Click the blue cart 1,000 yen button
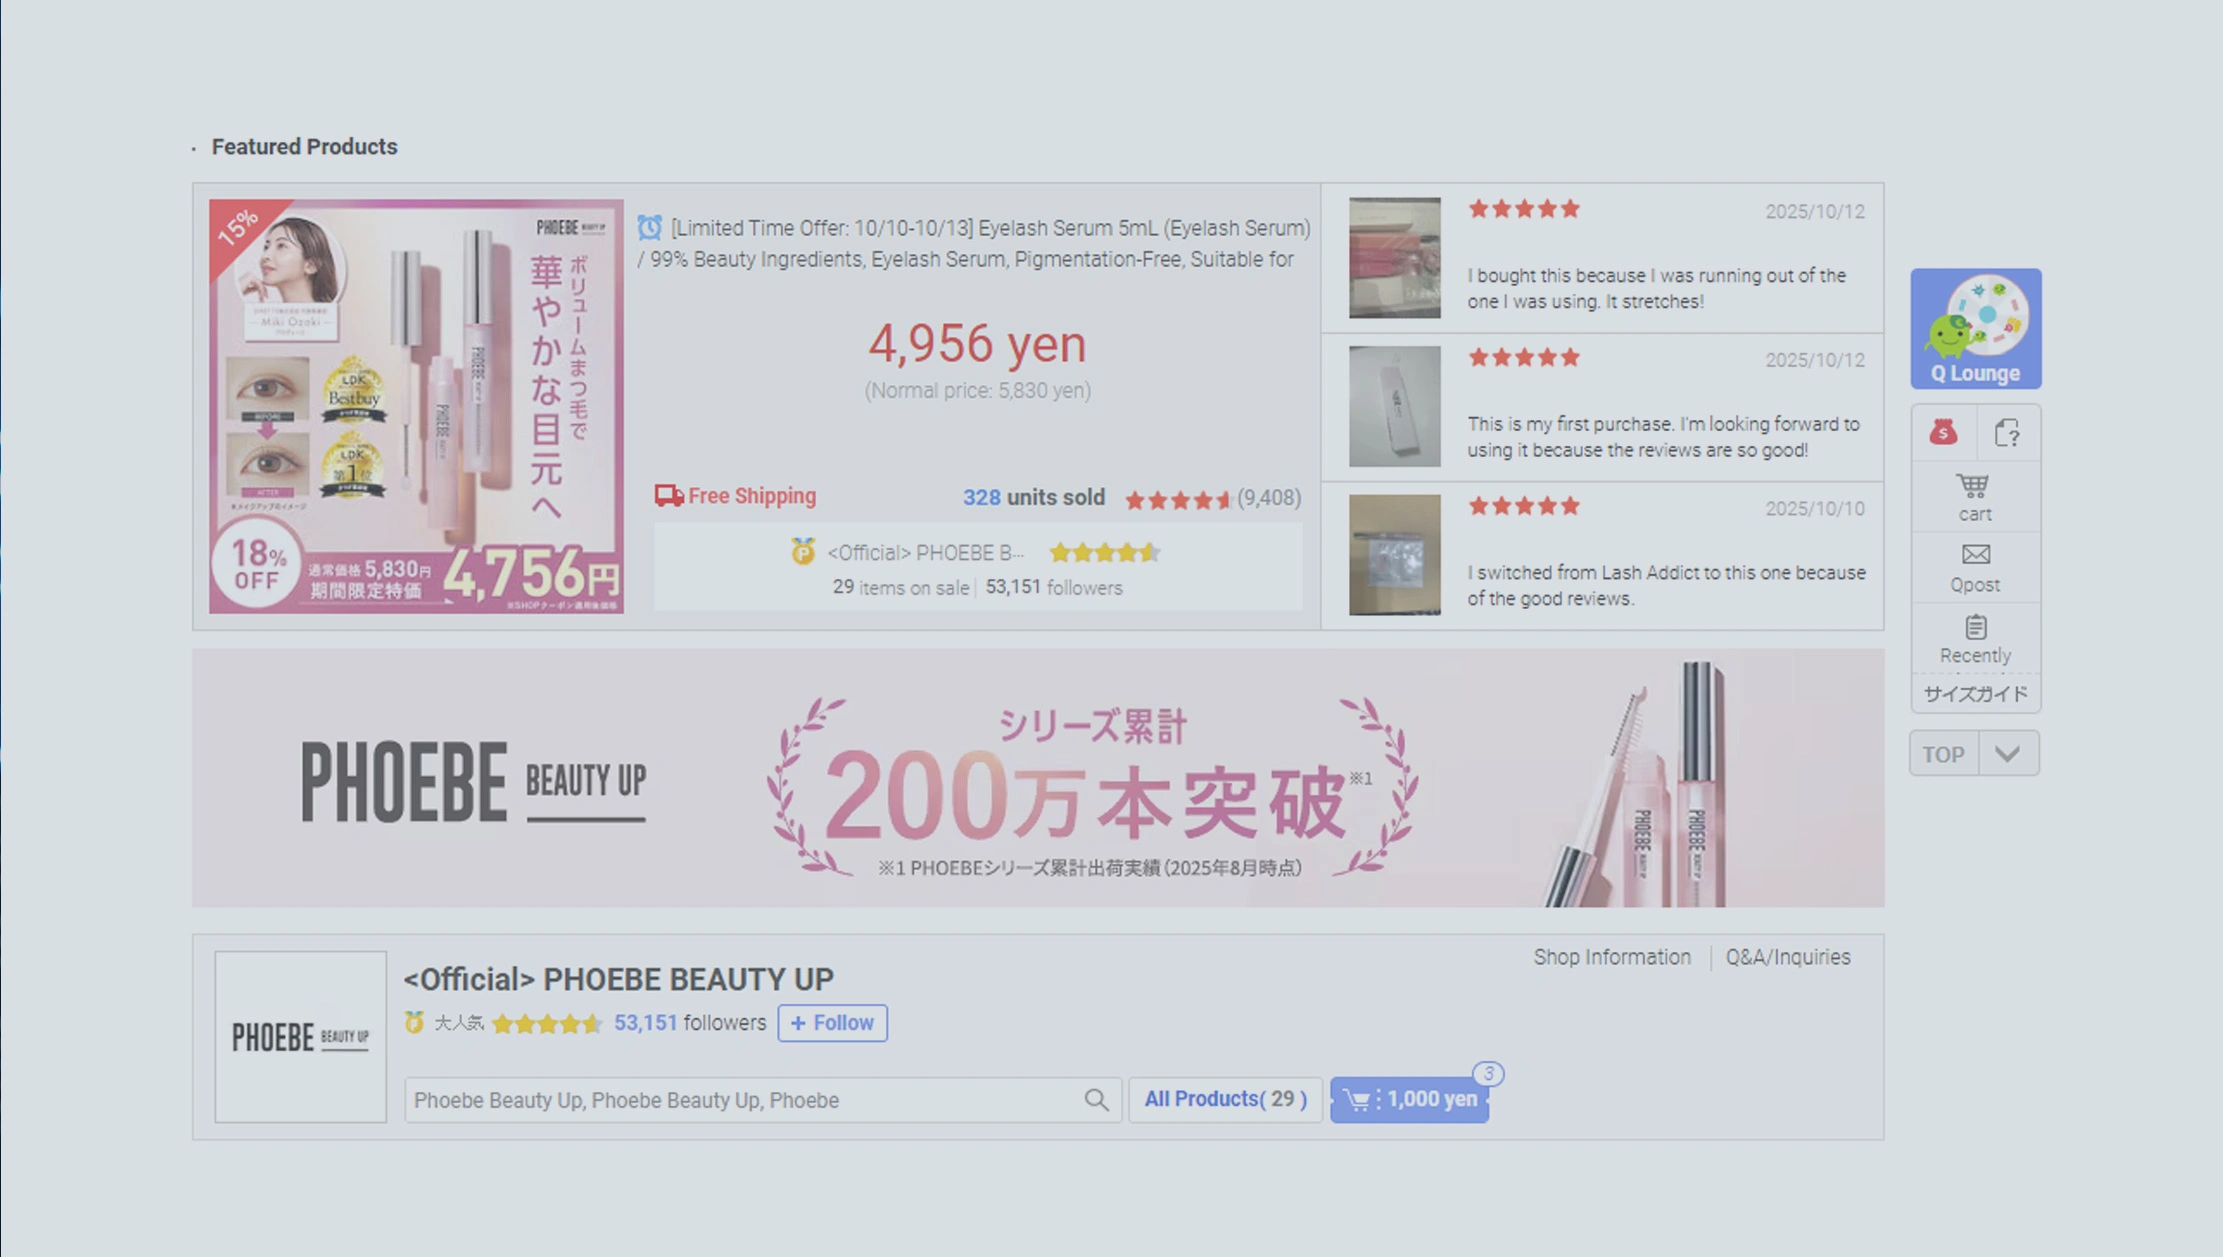2223x1257 pixels. (1409, 1099)
